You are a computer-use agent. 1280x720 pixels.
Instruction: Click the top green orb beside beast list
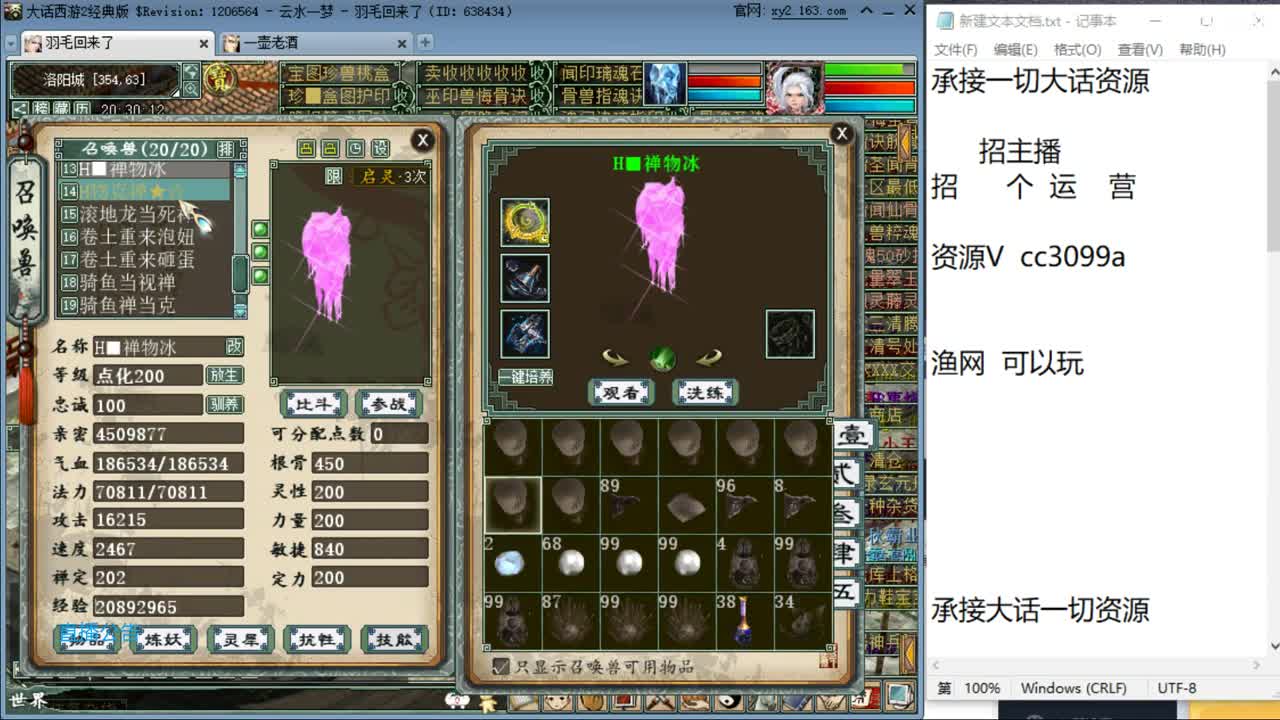point(260,230)
